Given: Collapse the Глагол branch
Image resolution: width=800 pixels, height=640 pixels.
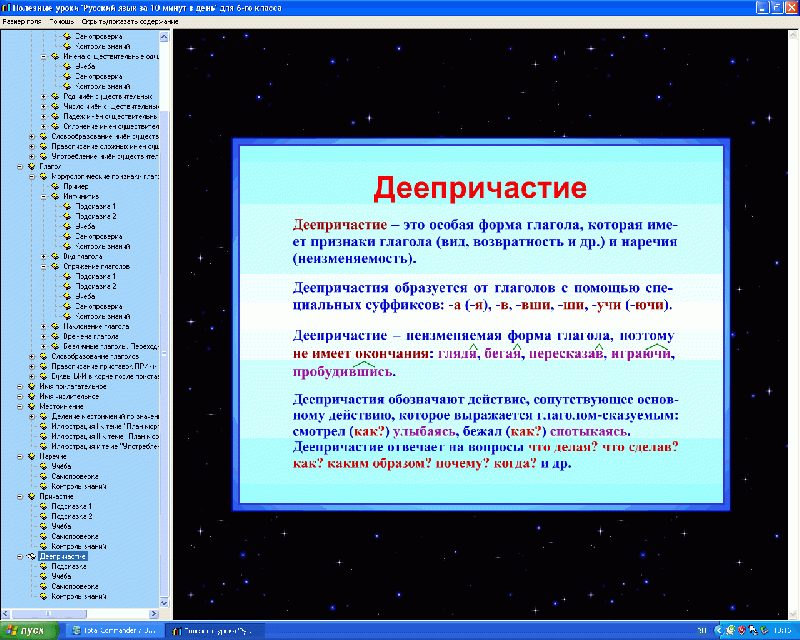Looking at the screenshot, I should pos(20,166).
